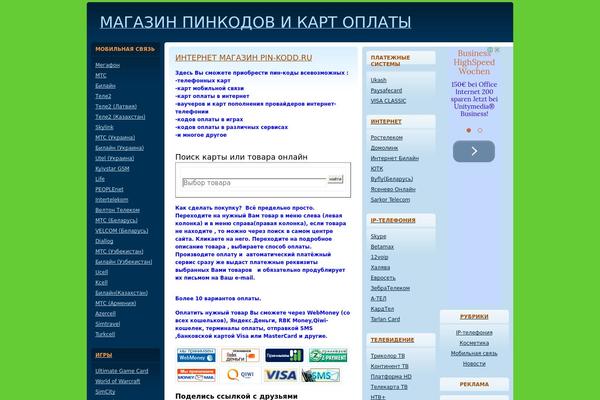Open the Ukash payment system link

click(378, 80)
